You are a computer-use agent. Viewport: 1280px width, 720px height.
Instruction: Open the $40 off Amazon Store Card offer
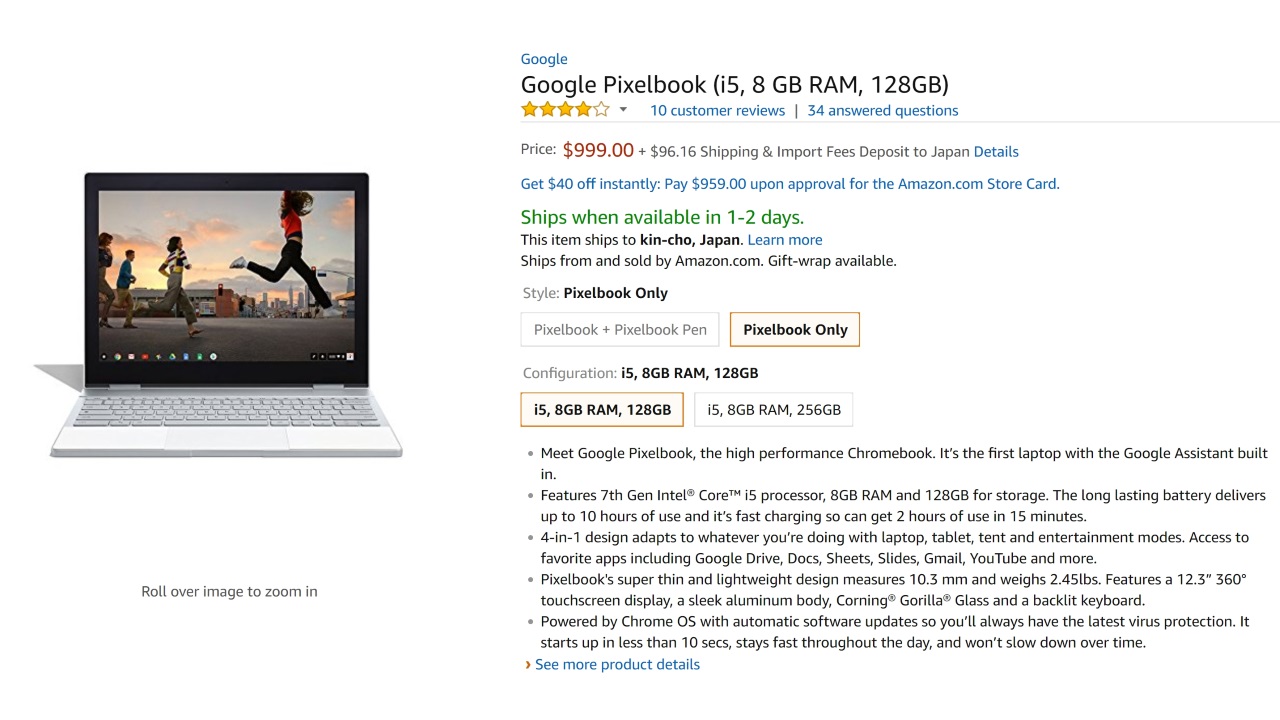pos(789,184)
